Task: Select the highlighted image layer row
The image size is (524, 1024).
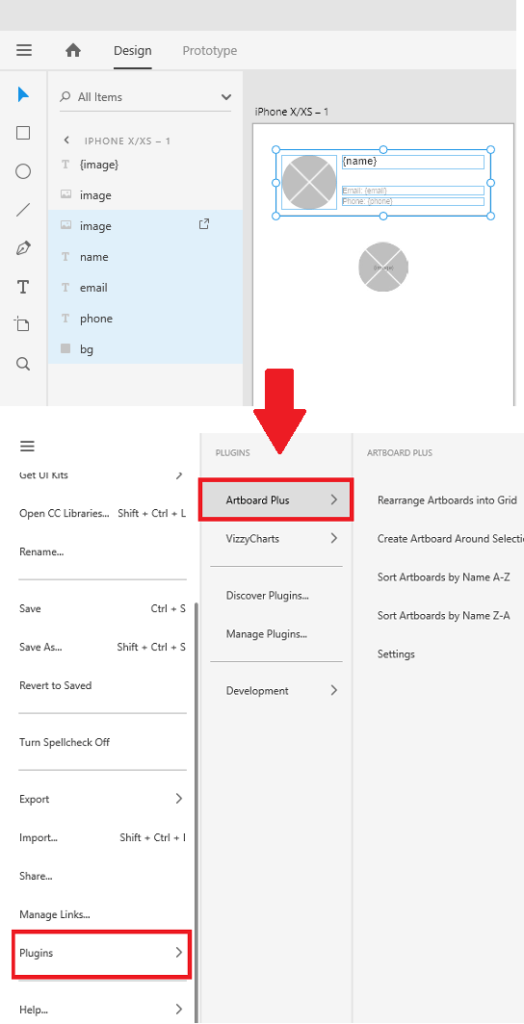Action: click(145, 225)
